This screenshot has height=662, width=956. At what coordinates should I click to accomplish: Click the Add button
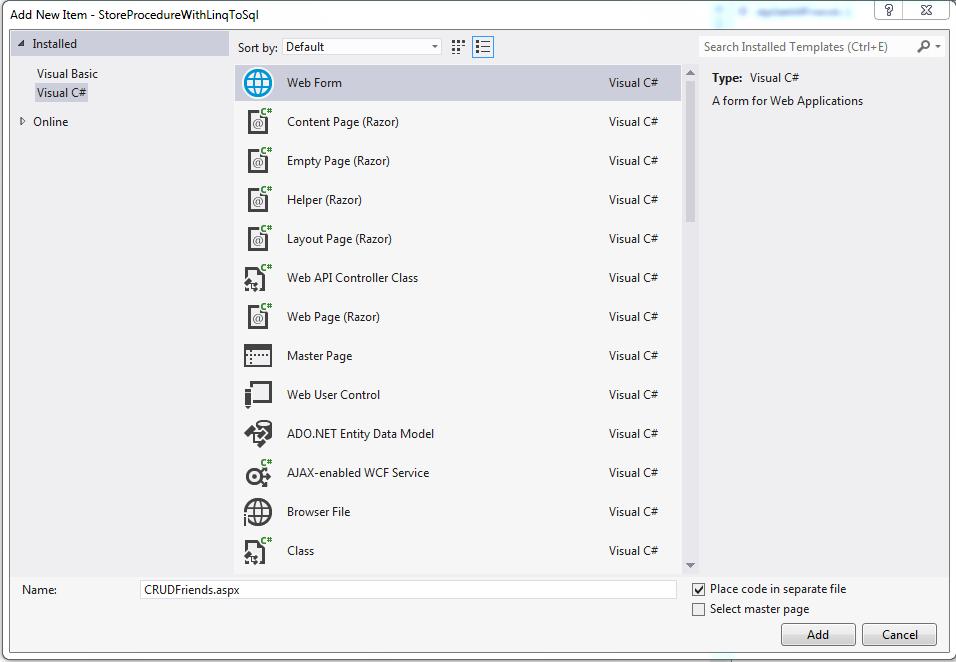pos(818,635)
